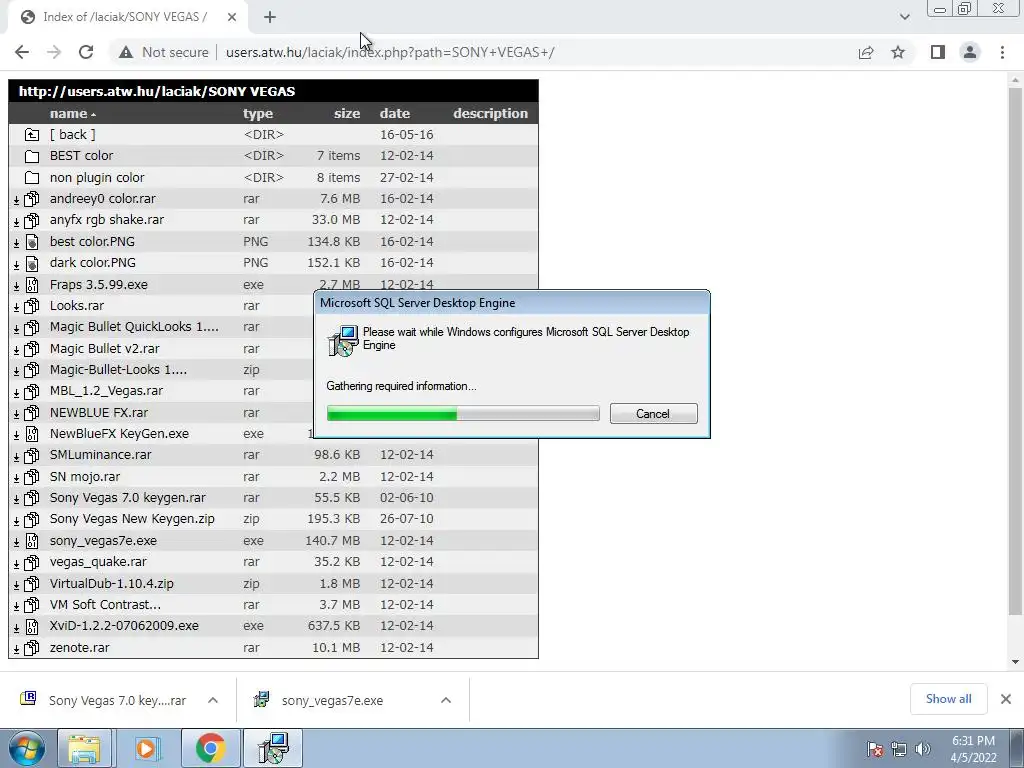Image resolution: width=1024 pixels, height=768 pixels.
Task: Click the exe icon for XviD-1.2.2-07062009.exe
Action: pos(31,626)
